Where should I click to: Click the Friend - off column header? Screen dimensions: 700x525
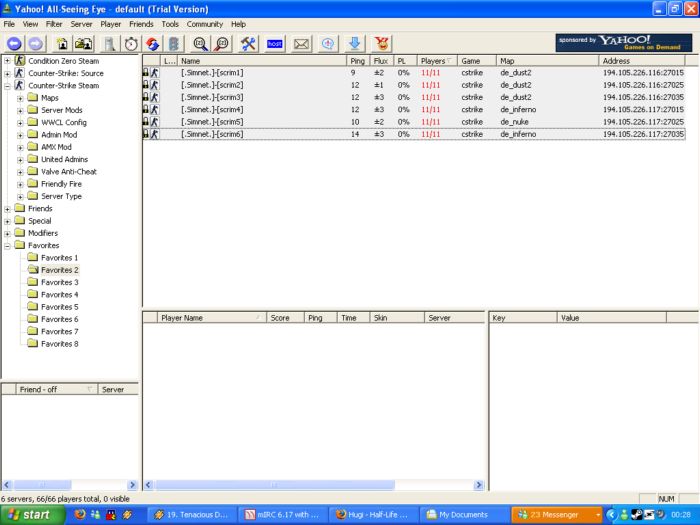(56, 389)
